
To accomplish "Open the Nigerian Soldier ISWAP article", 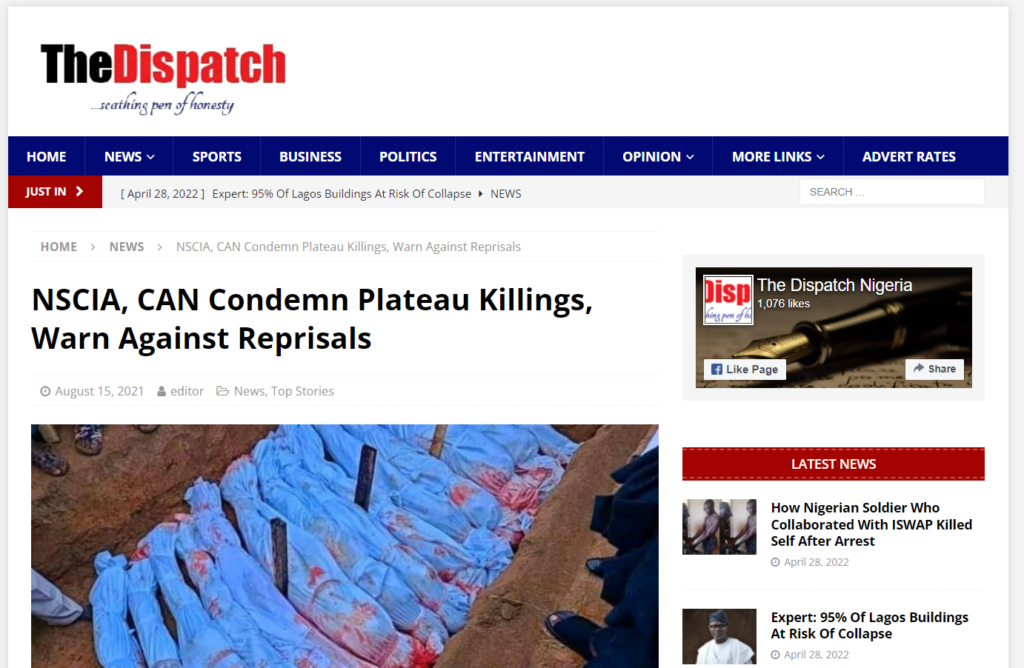I will pyautogui.click(x=871, y=524).
